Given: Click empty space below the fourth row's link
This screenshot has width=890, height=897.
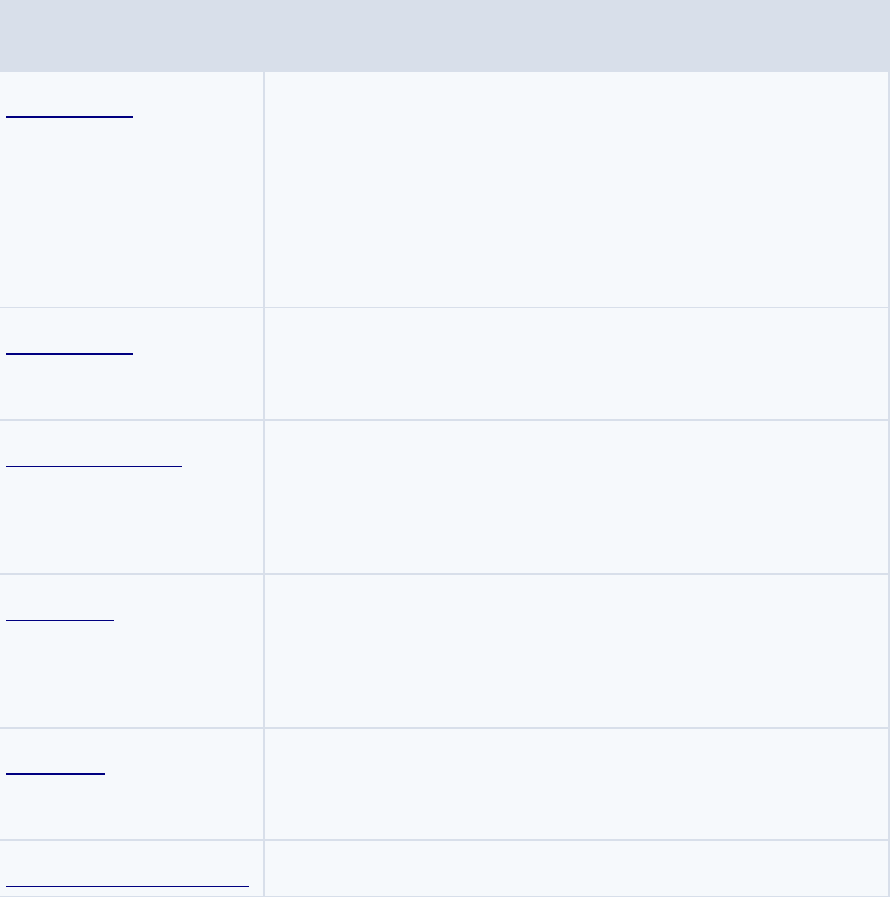Looking at the screenshot, I should (x=132, y=675).
